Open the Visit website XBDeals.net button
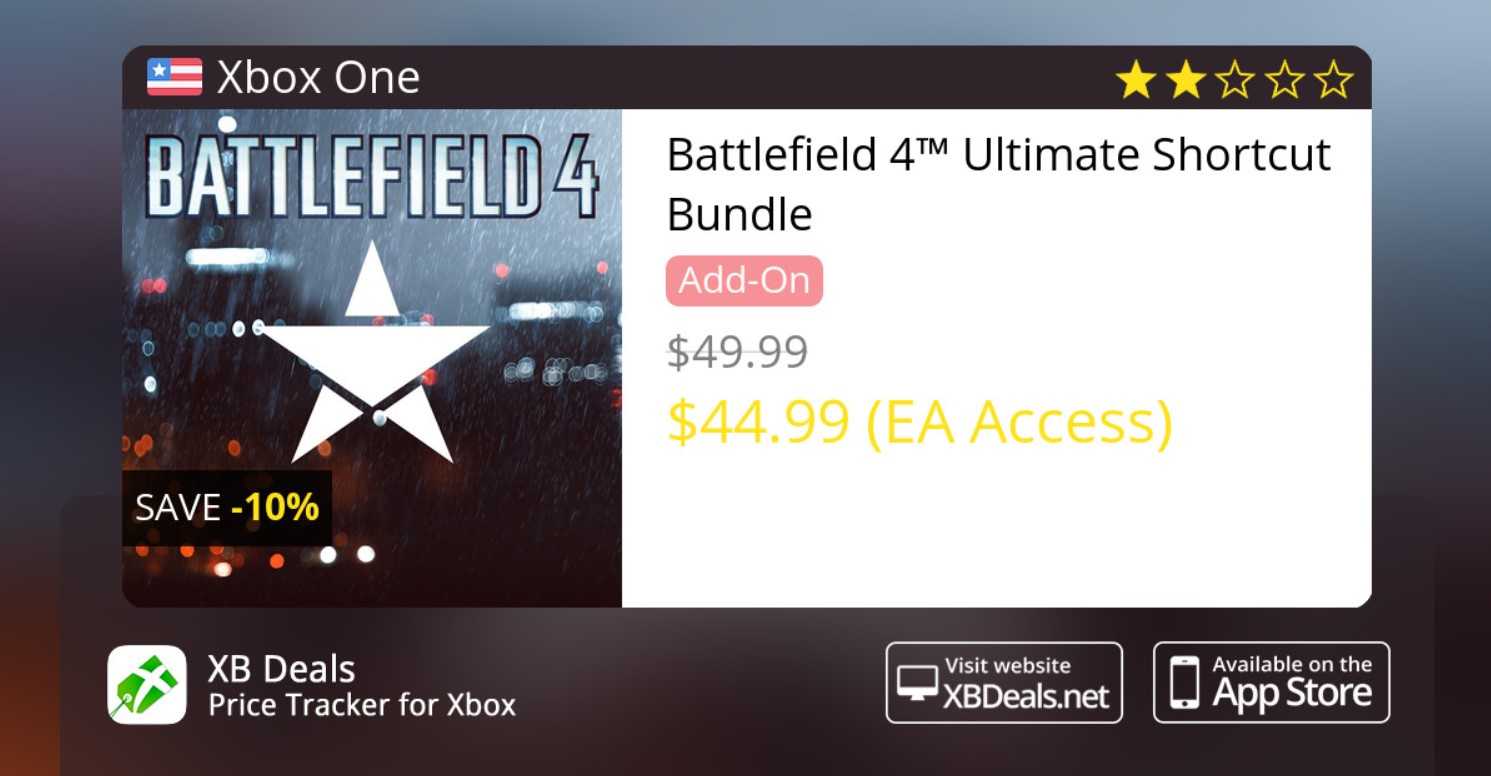This screenshot has width=1491, height=776. [1004, 682]
